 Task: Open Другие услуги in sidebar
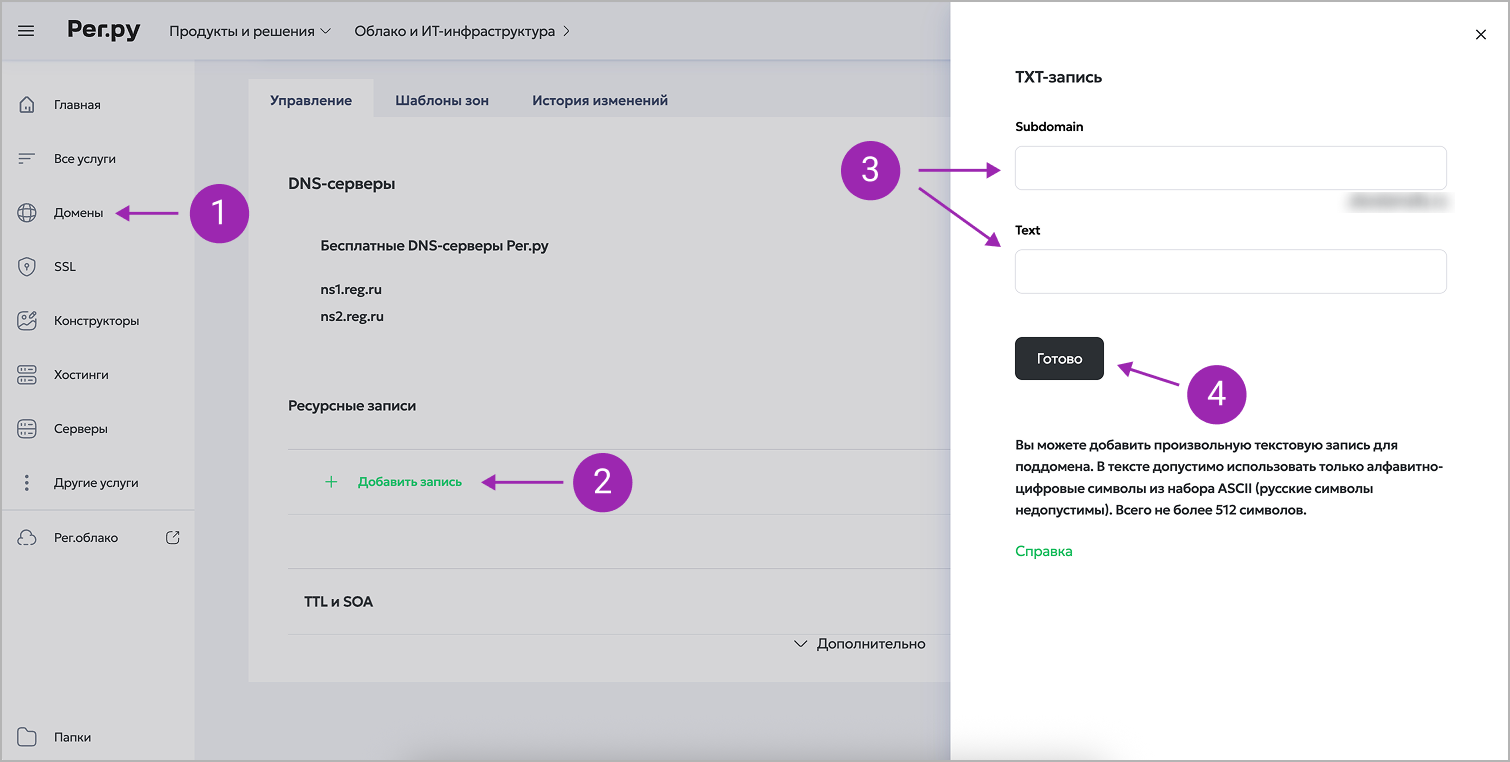[x=98, y=483]
